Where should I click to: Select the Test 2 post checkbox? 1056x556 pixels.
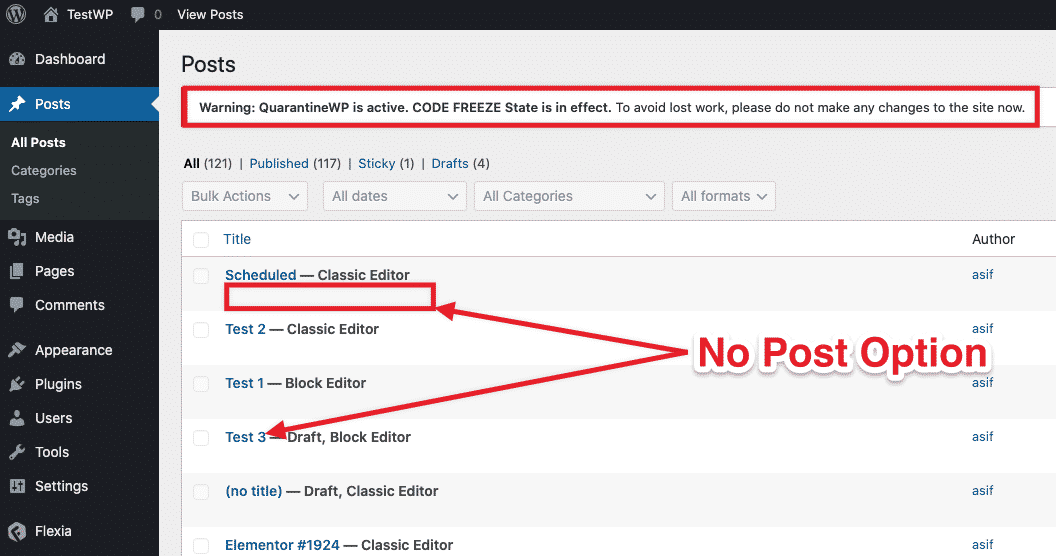[x=201, y=330]
